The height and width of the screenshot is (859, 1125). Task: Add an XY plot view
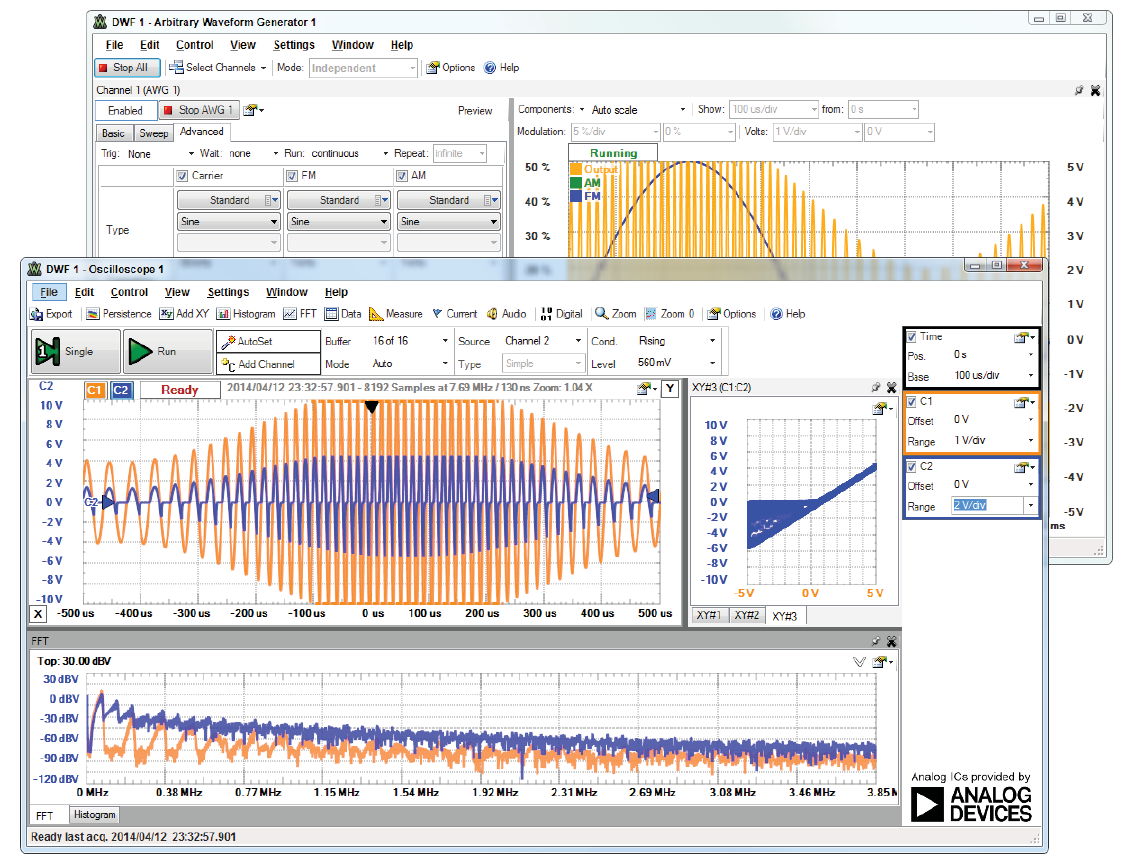click(x=184, y=314)
